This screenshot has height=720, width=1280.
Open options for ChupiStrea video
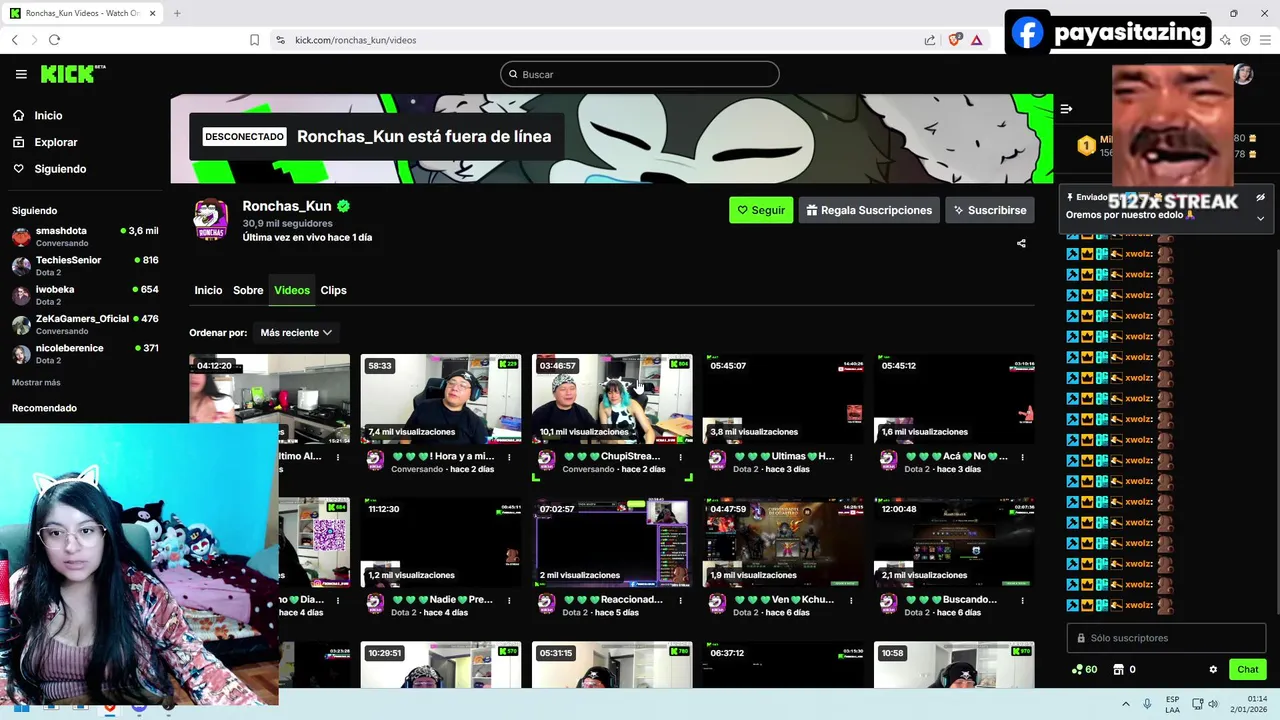(x=680, y=457)
